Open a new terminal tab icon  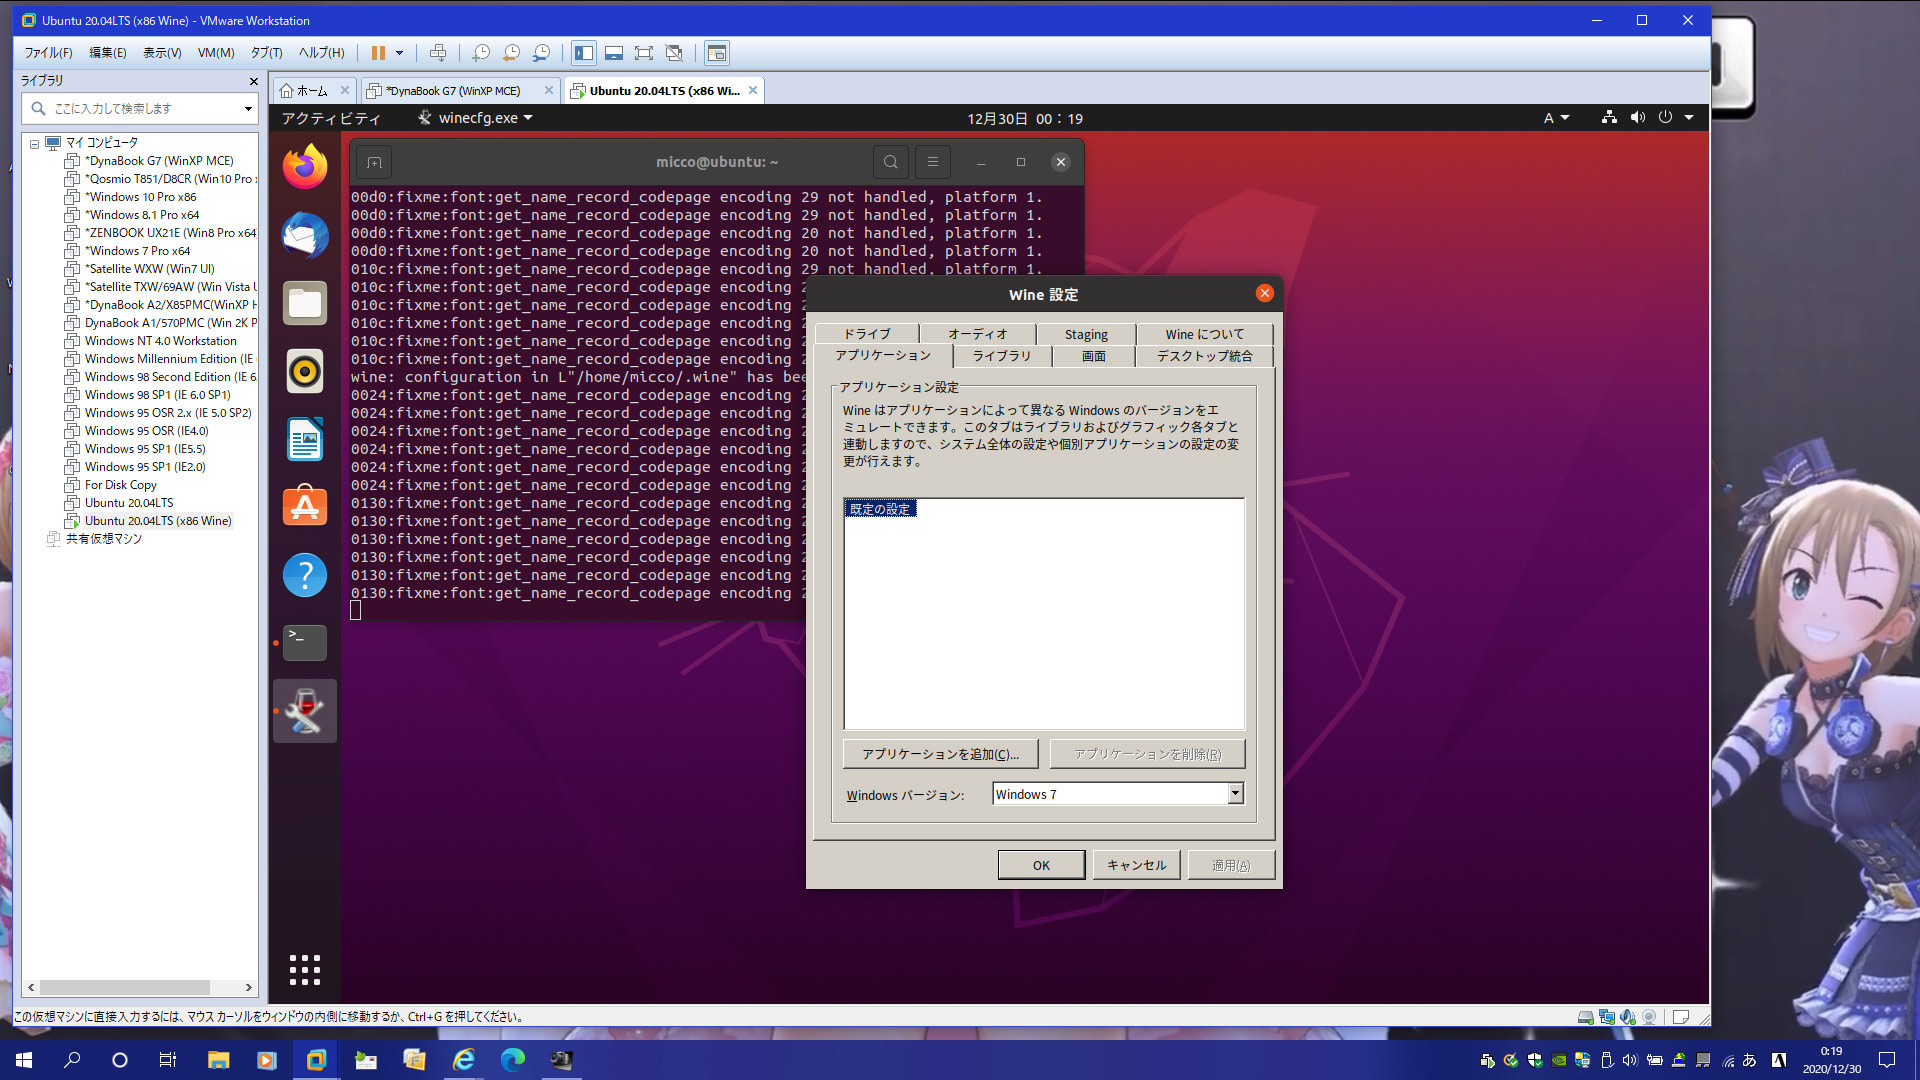374,162
